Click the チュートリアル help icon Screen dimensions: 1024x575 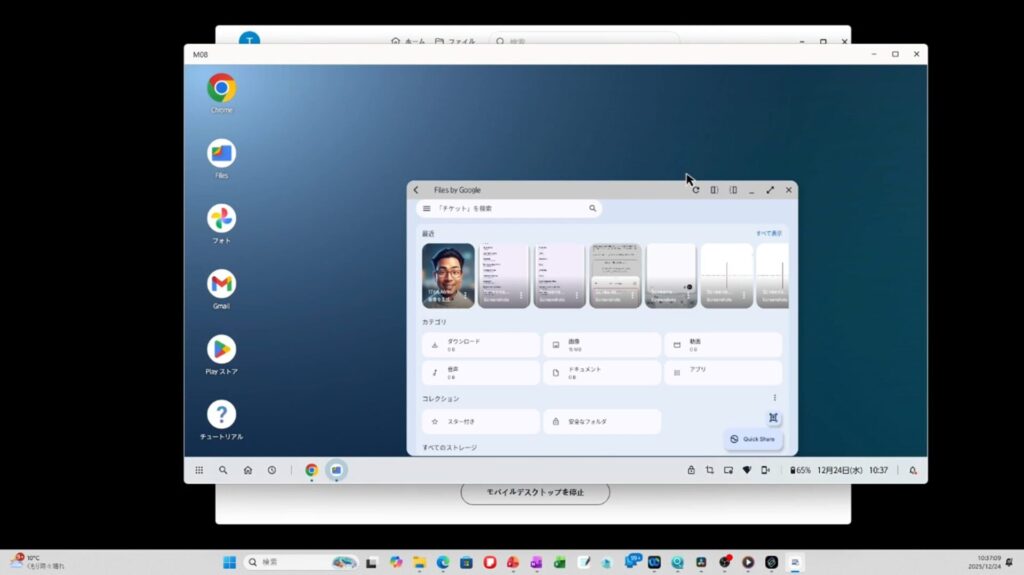(221, 414)
